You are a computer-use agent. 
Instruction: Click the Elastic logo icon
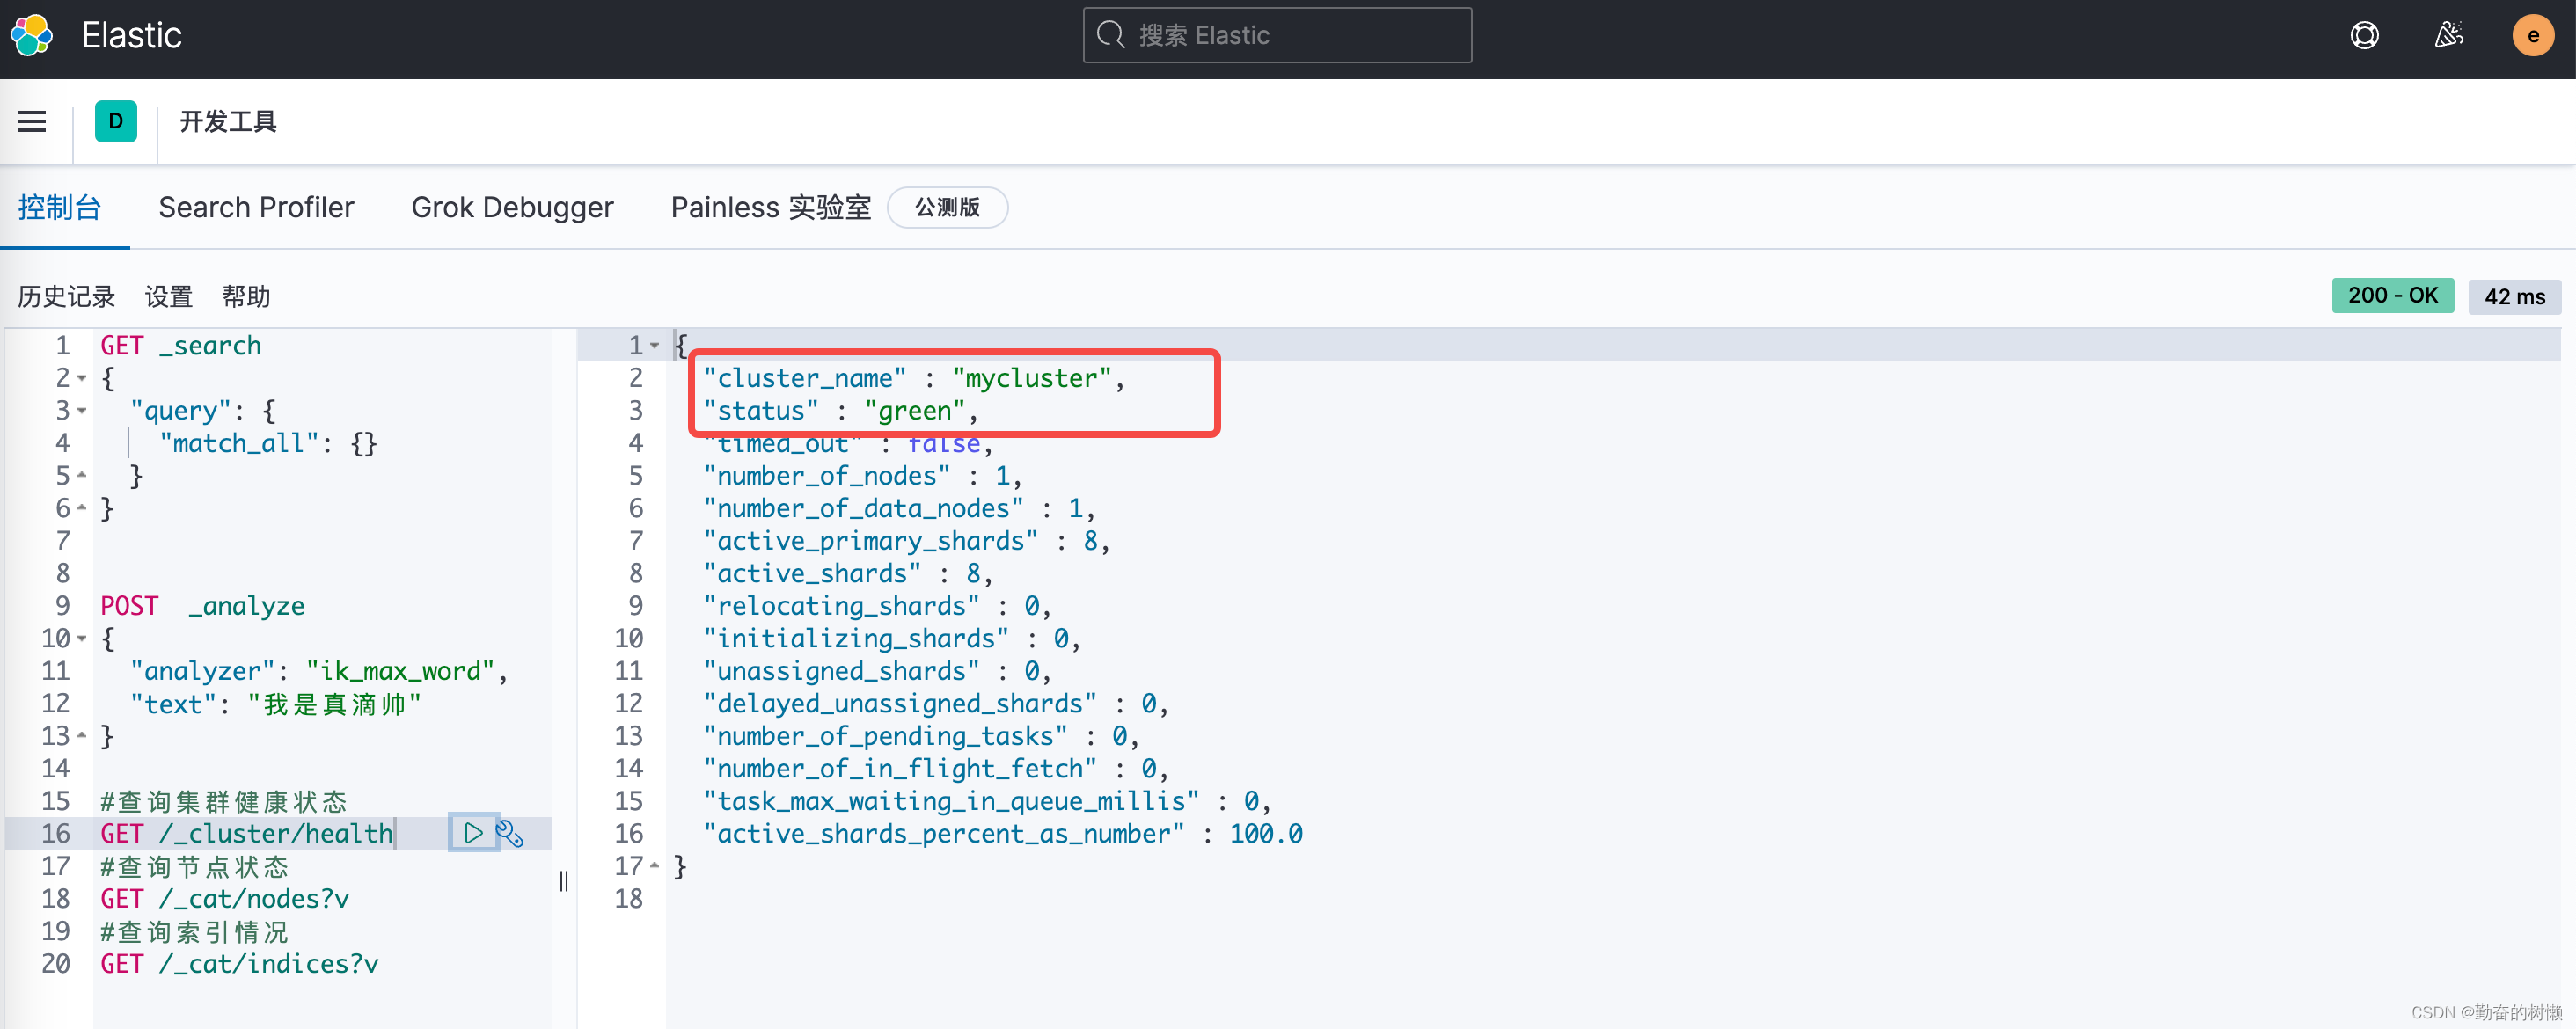tap(32, 35)
